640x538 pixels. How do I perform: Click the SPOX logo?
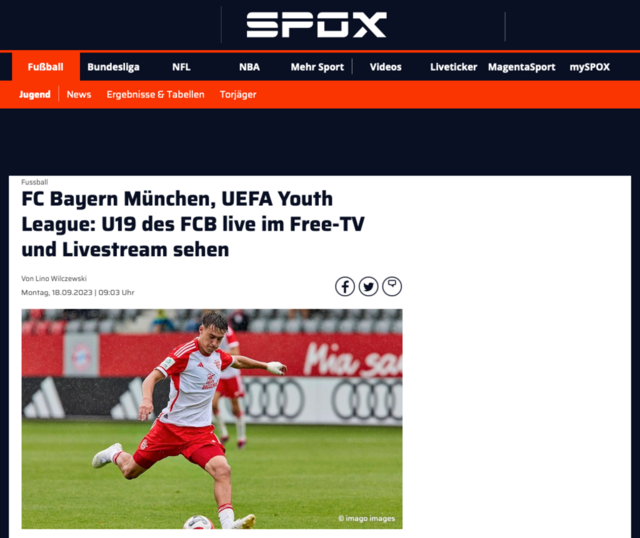click(316, 25)
